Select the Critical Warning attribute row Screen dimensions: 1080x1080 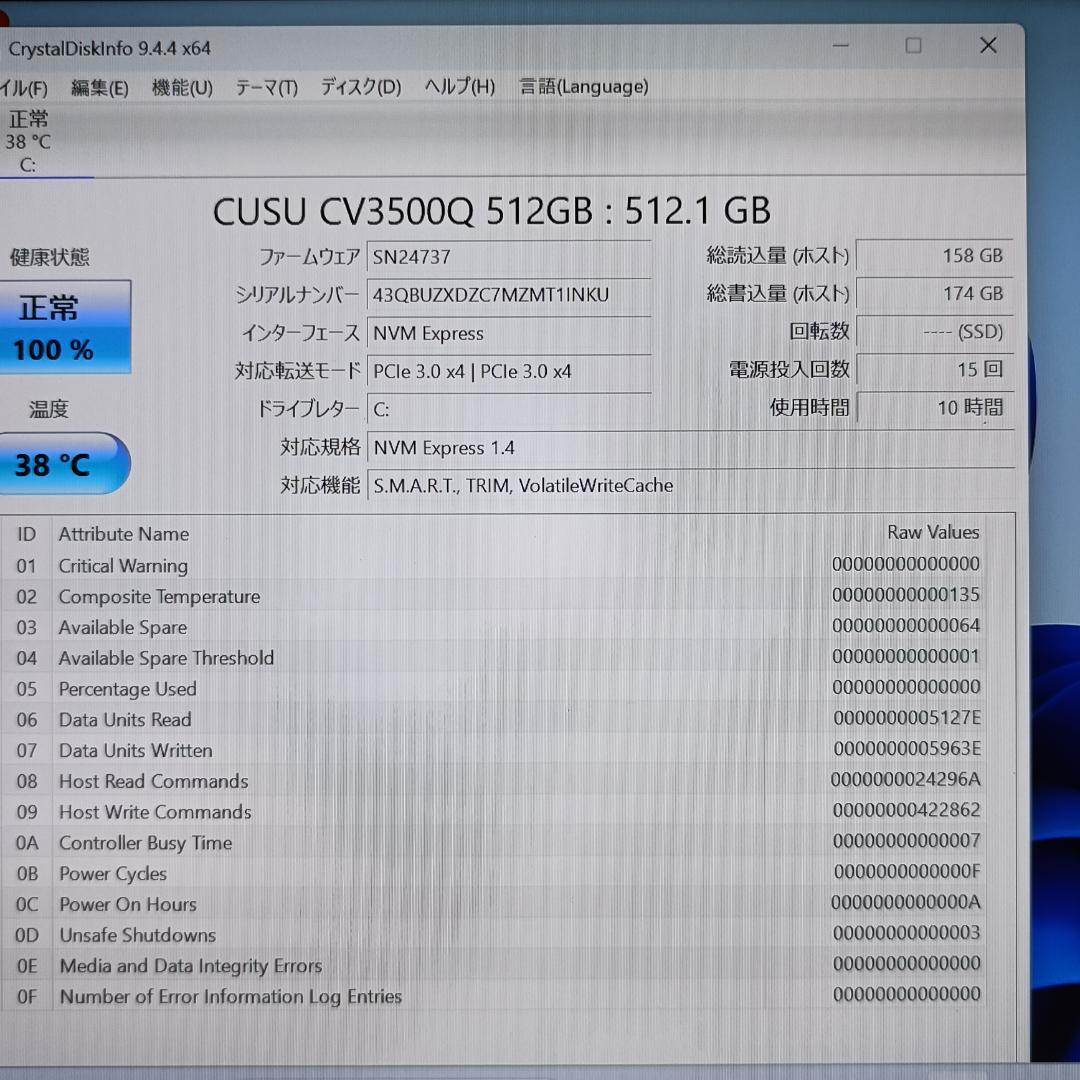[400, 565]
